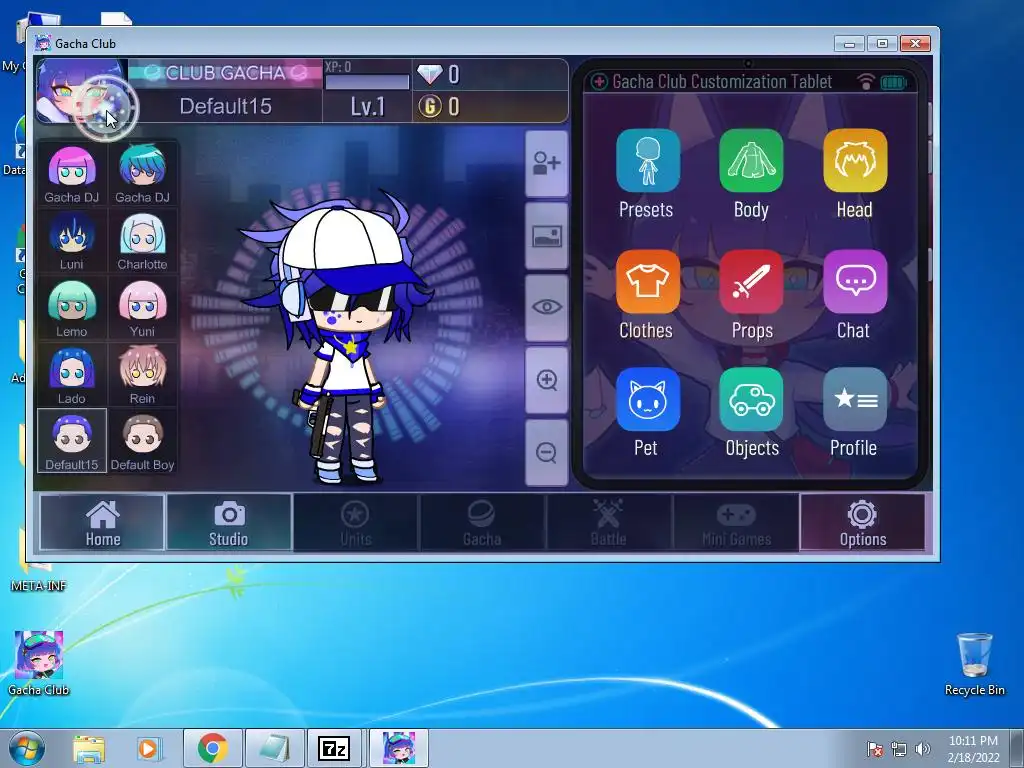
Task: Open the Head customization icon
Action: point(855,161)
